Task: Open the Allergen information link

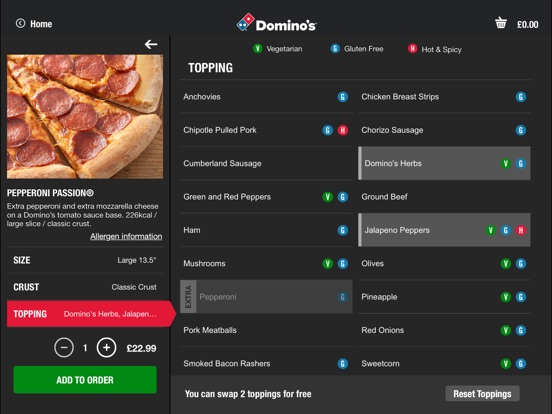Action: point(126,236)
